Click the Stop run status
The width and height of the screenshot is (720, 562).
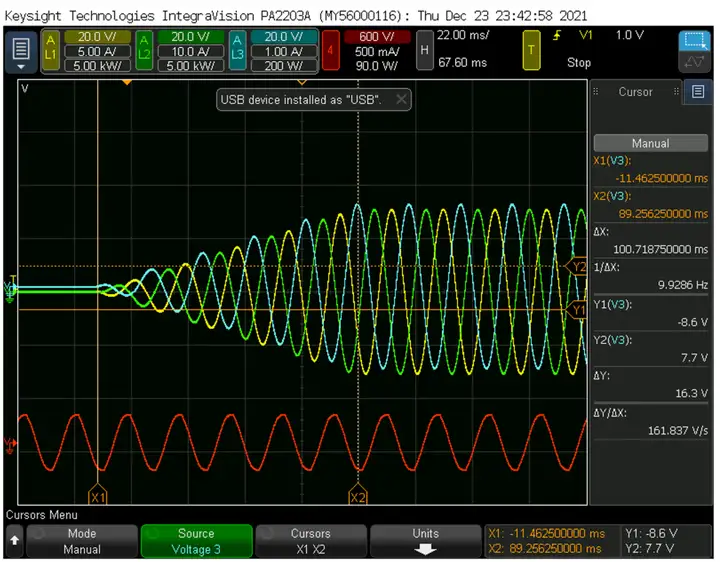[x=579, y=62]
